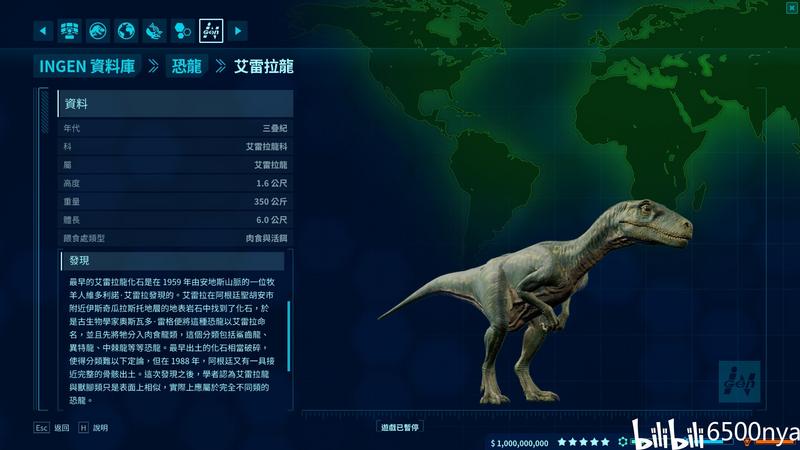Click the InGen logo badge at lower right
800x450 pixels.
click(739, 382)
